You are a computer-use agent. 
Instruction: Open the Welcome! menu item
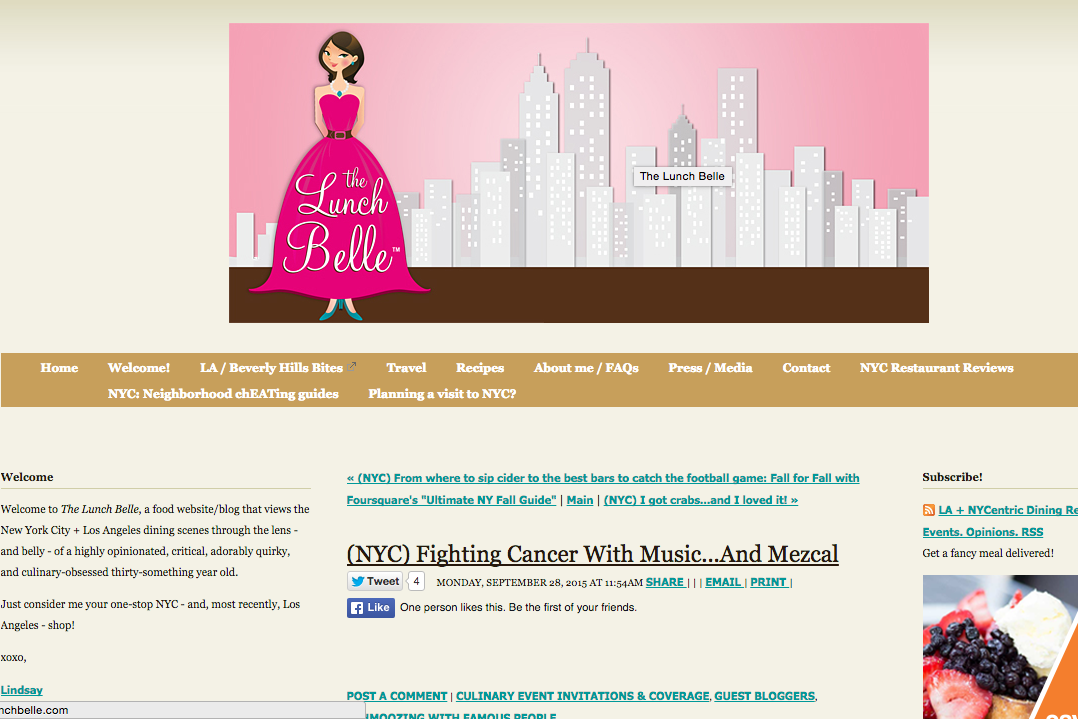pyautogui.click(x=139, y=368)
